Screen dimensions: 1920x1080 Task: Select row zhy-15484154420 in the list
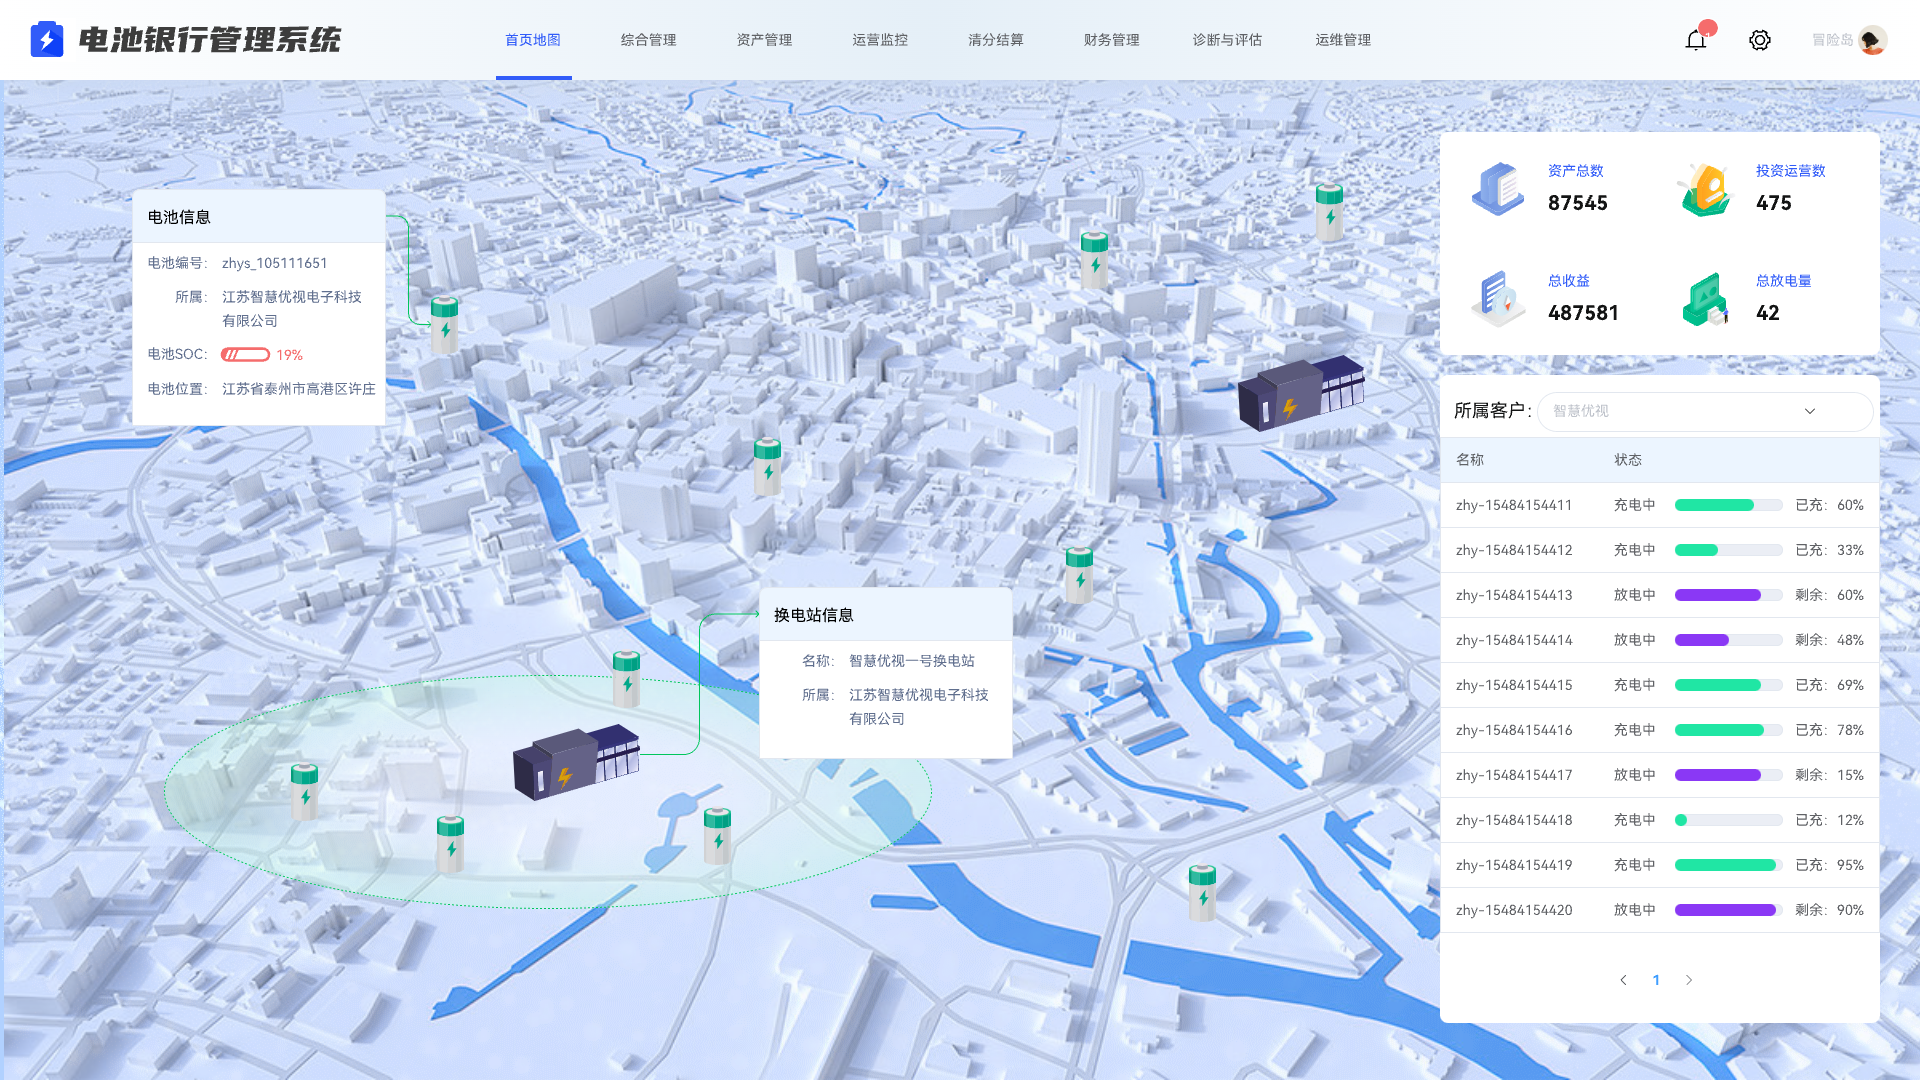tap(1513, 910)
